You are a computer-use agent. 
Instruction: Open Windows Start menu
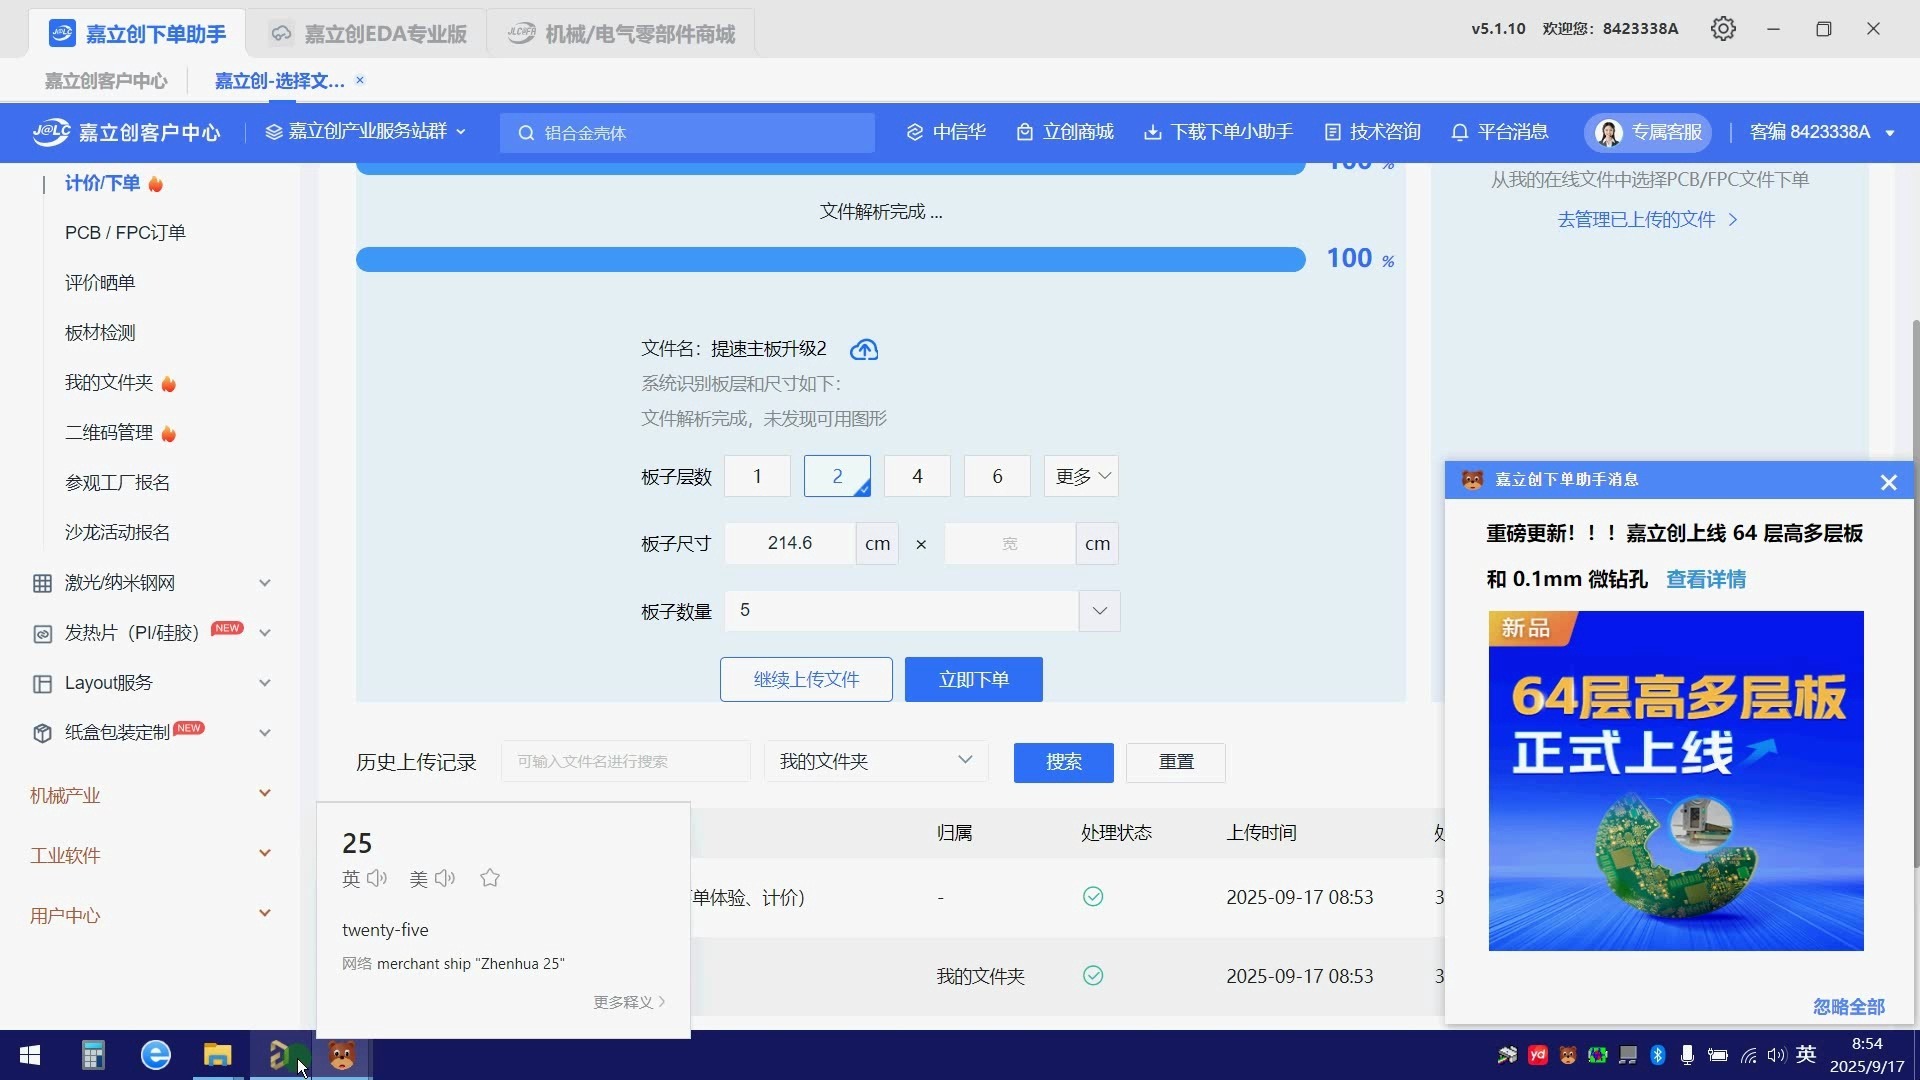click(x=30, y=1055)
